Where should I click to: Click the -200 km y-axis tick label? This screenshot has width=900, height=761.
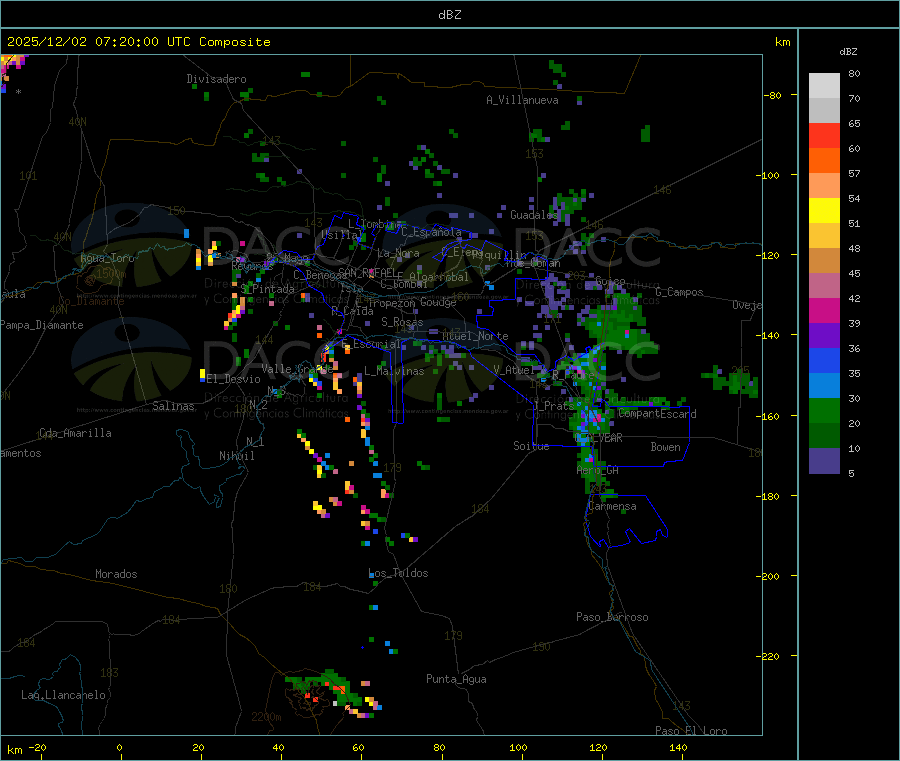[x=767, y=576]
